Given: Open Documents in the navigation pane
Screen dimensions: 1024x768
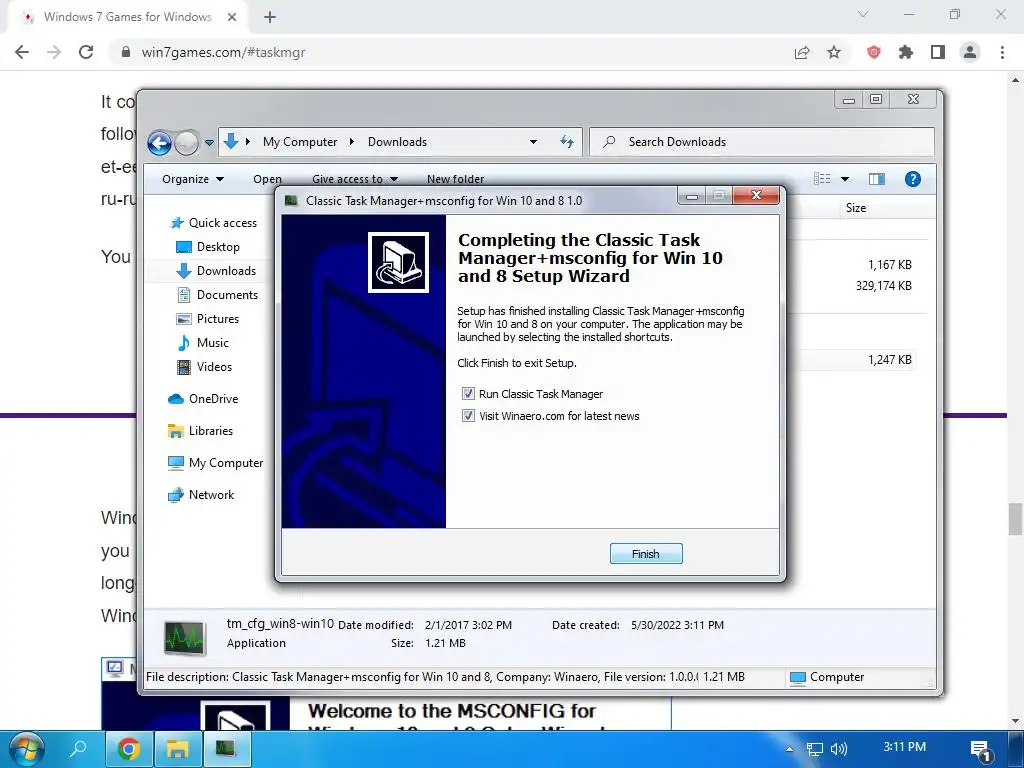Looking at the screenshot, I should click(x=217, y=295).
